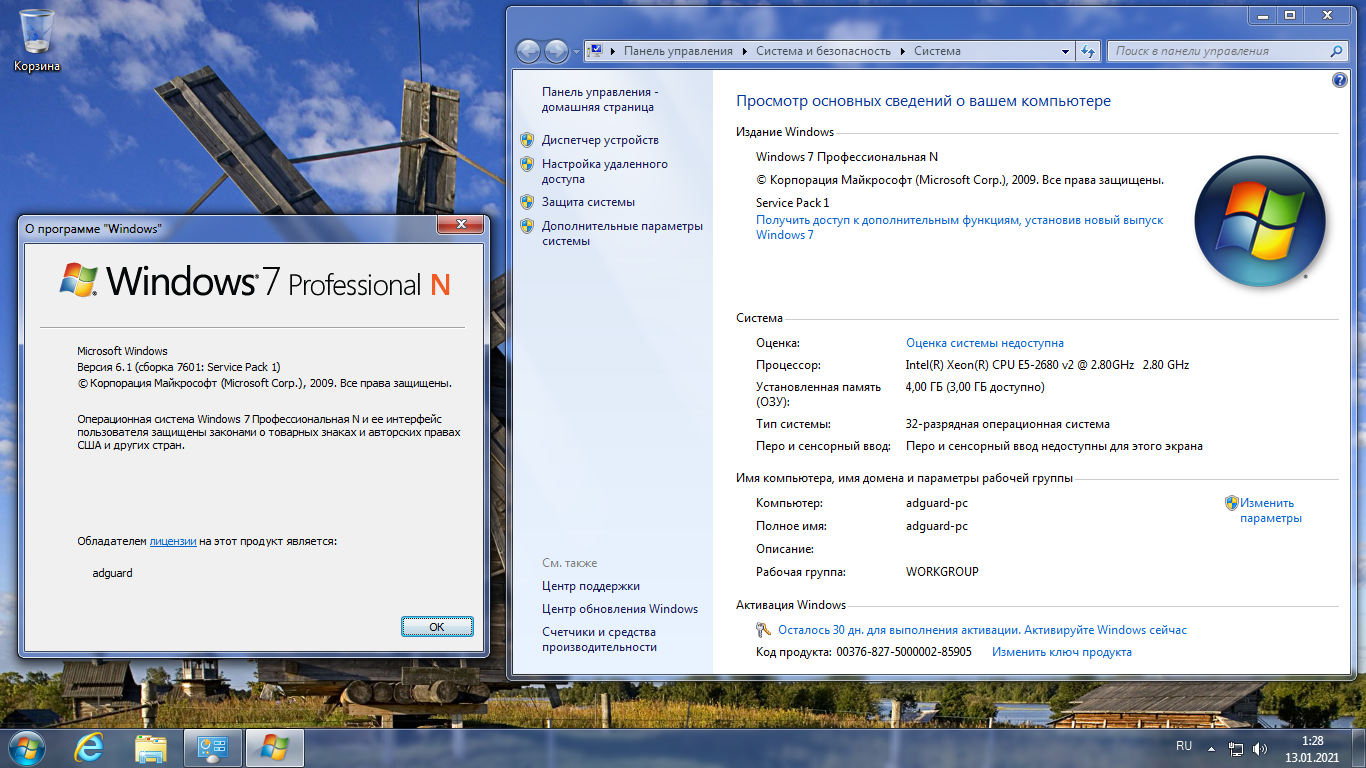Open Windows Explorer from the taskbar
Image resolution: width=1366 pixels, height=768 pixels.
151,748
